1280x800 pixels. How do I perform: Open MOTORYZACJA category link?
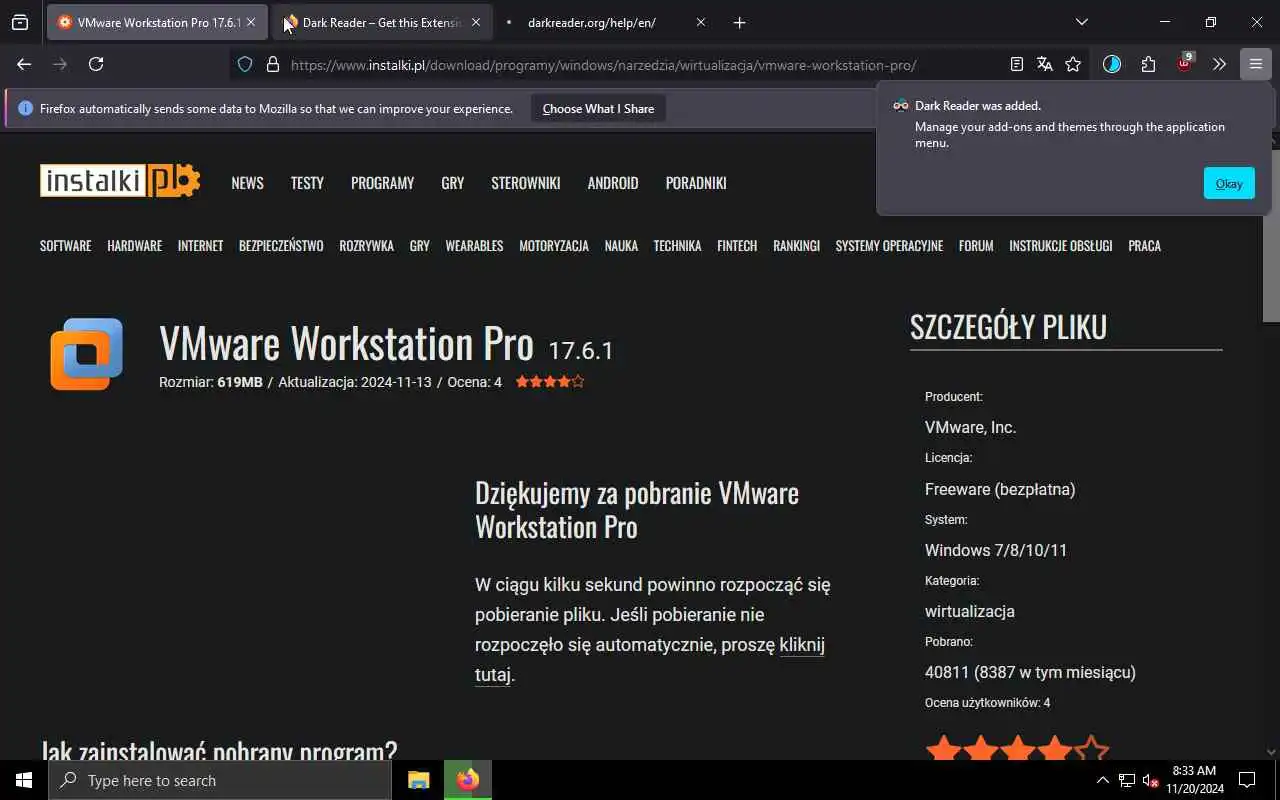554,246
